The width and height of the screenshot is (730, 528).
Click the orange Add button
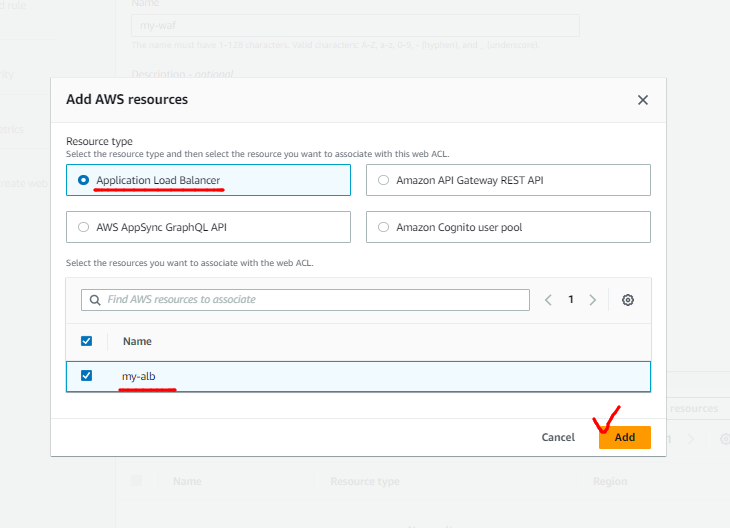tap(624, 437)
